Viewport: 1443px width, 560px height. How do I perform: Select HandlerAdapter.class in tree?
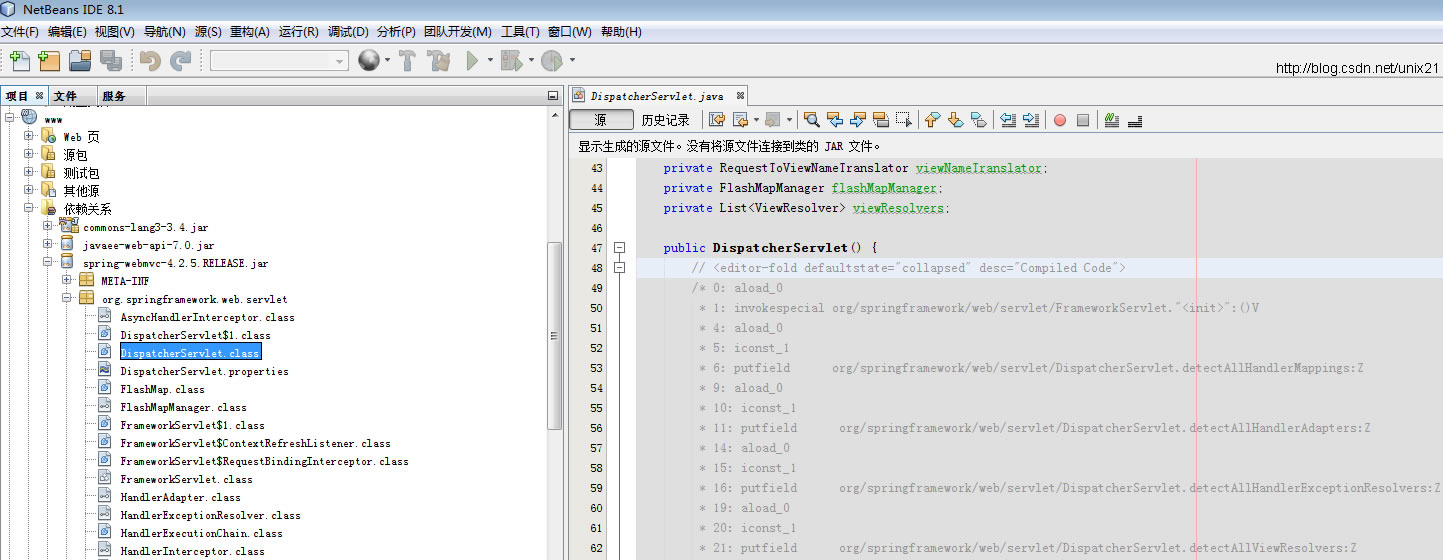coord(180,497)
